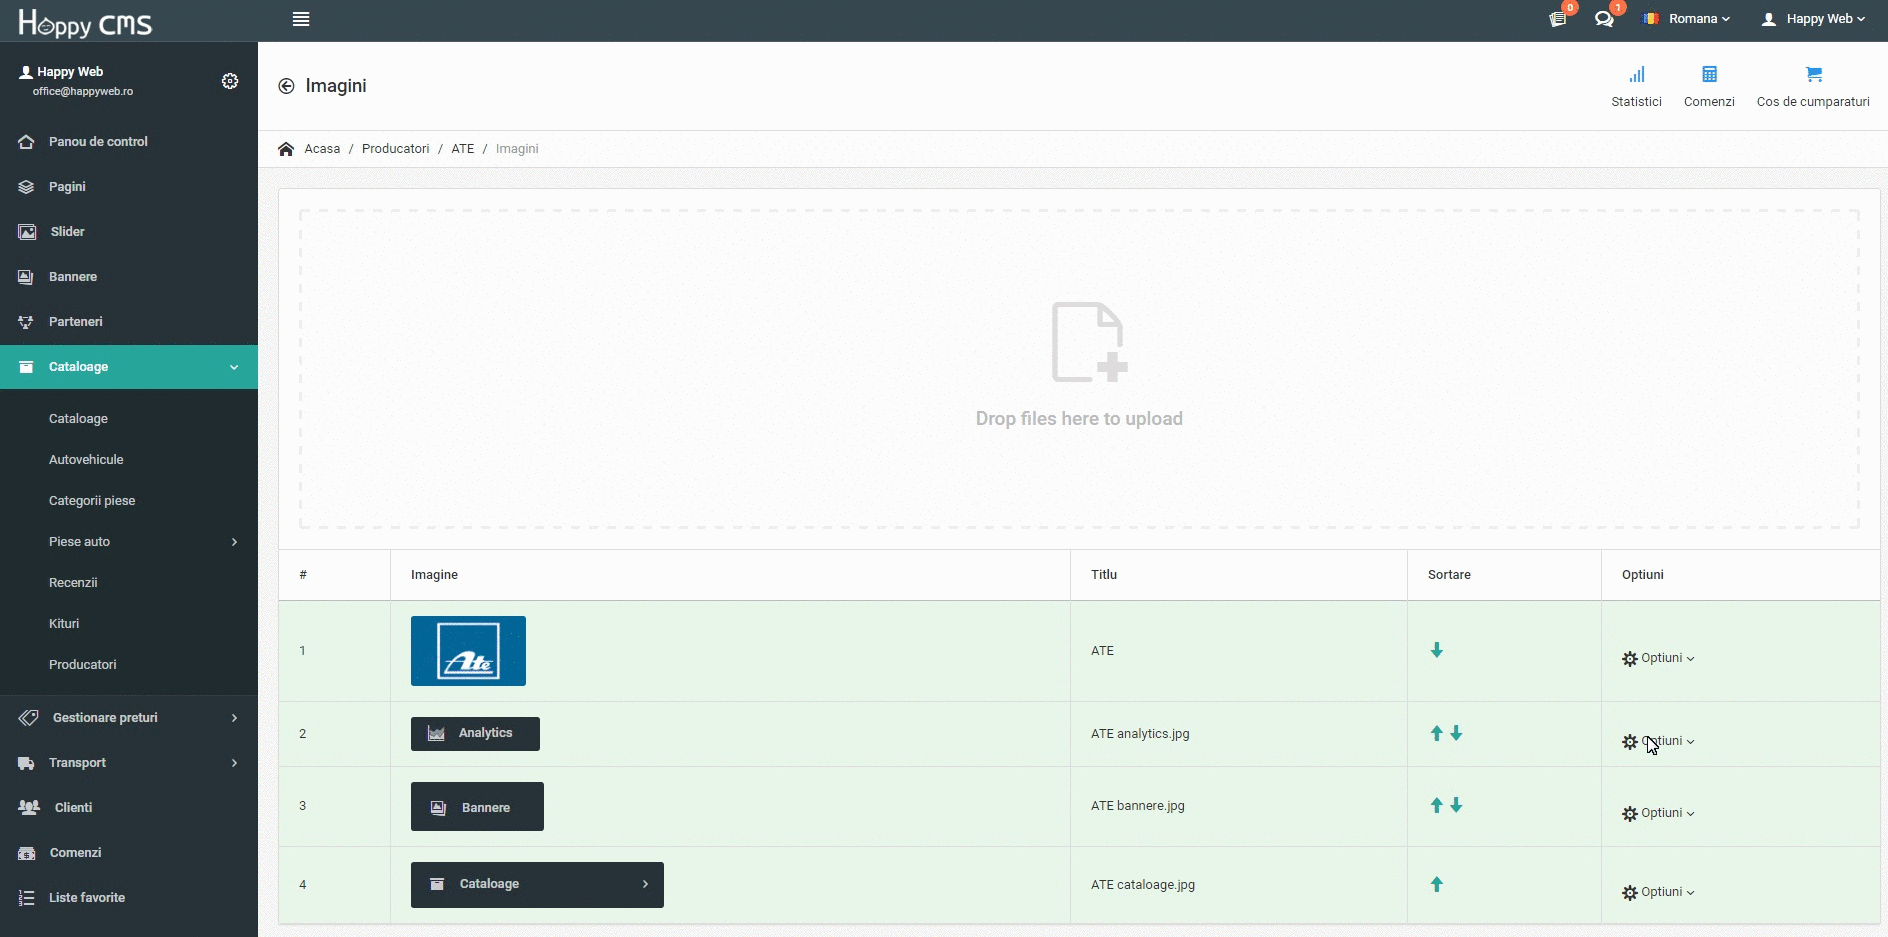Open Clienti in sidebar
Screen dimensions: 1888x937
(x=129, y=808)
